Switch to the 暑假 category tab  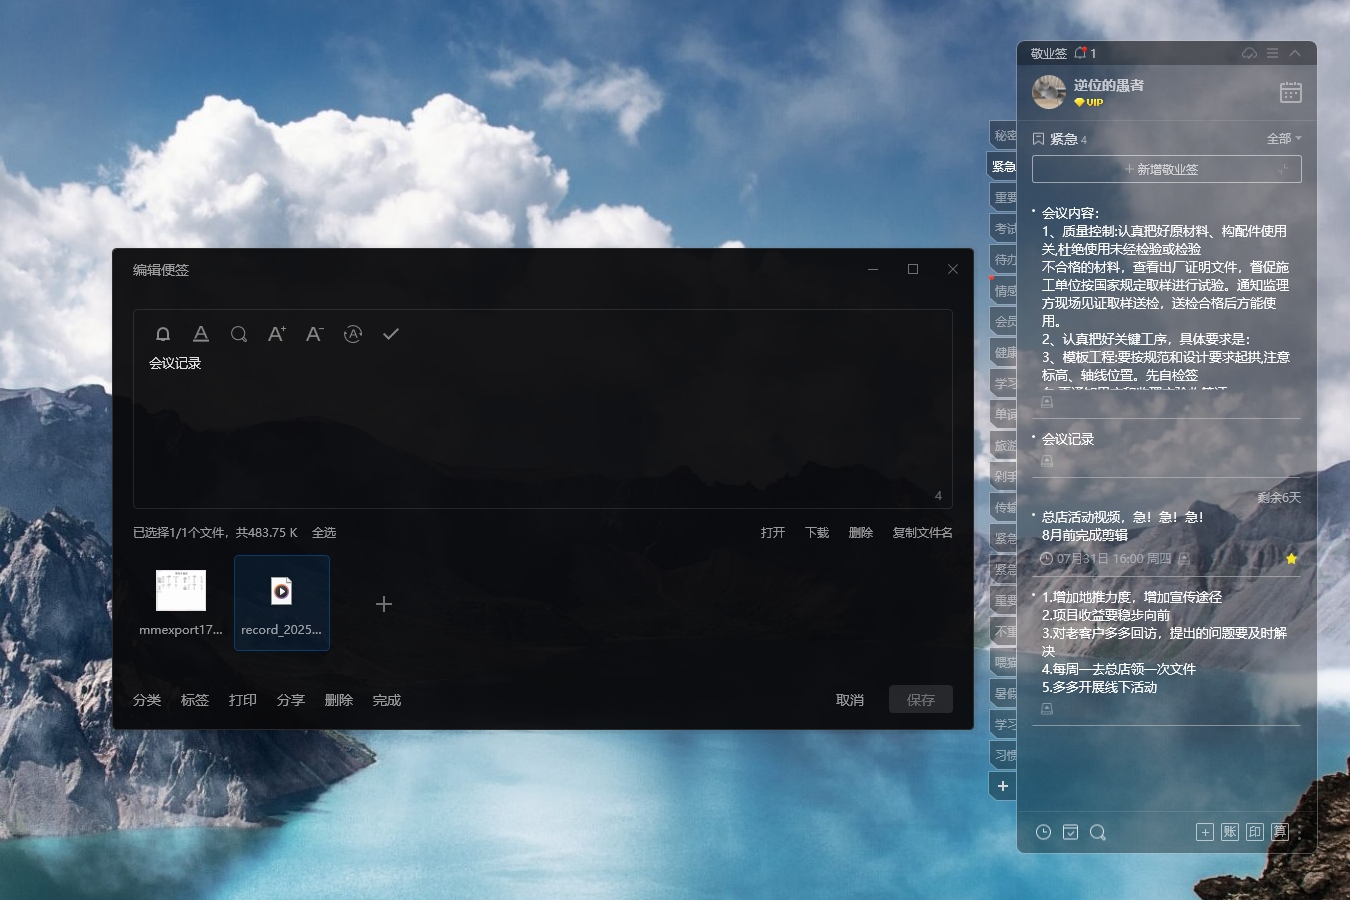(x=1003, y=693)
